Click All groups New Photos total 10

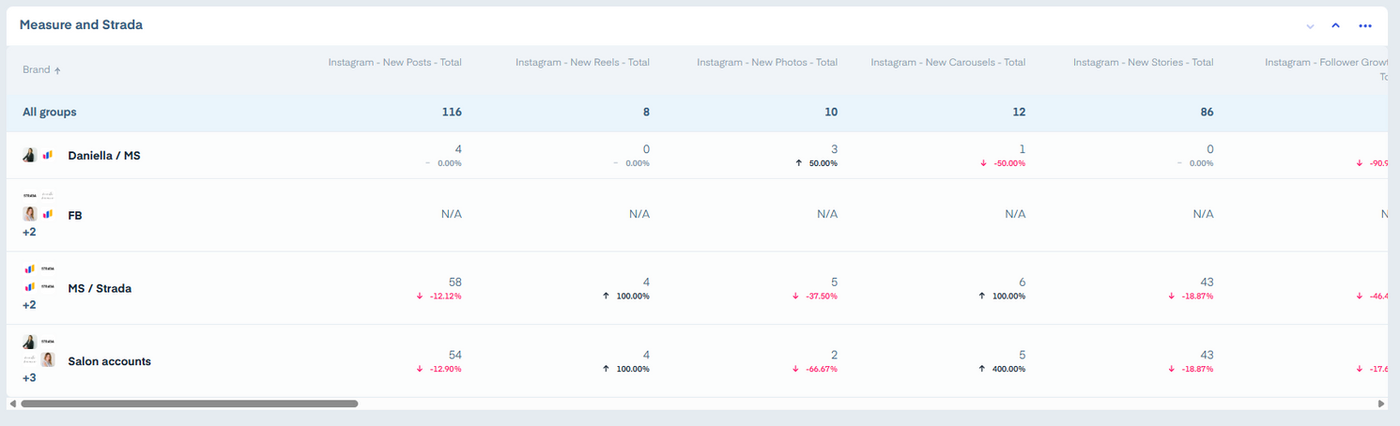(x=831, y=112)
